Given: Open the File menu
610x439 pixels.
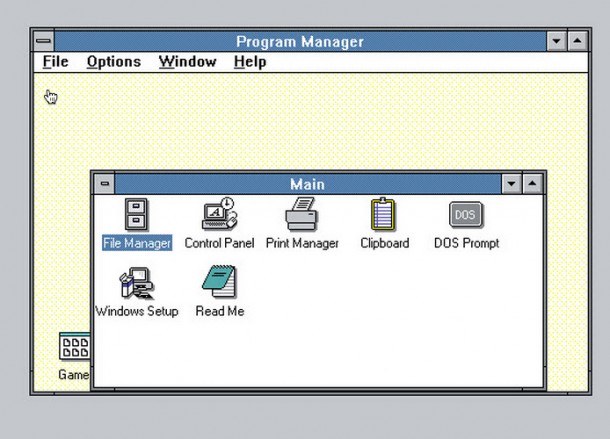Looking at the screenshot, I should click(56, 61).
